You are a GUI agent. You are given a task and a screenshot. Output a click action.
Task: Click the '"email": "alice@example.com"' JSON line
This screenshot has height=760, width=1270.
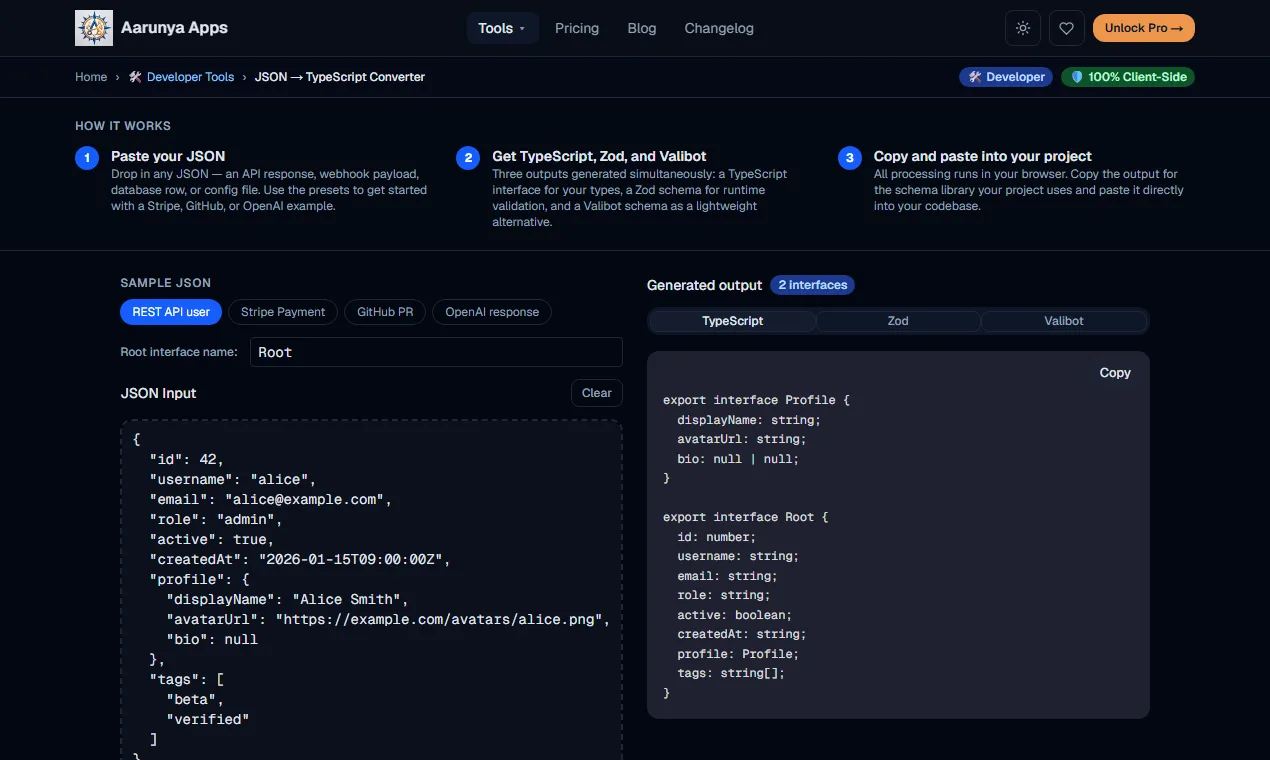[x=270, y=499]
